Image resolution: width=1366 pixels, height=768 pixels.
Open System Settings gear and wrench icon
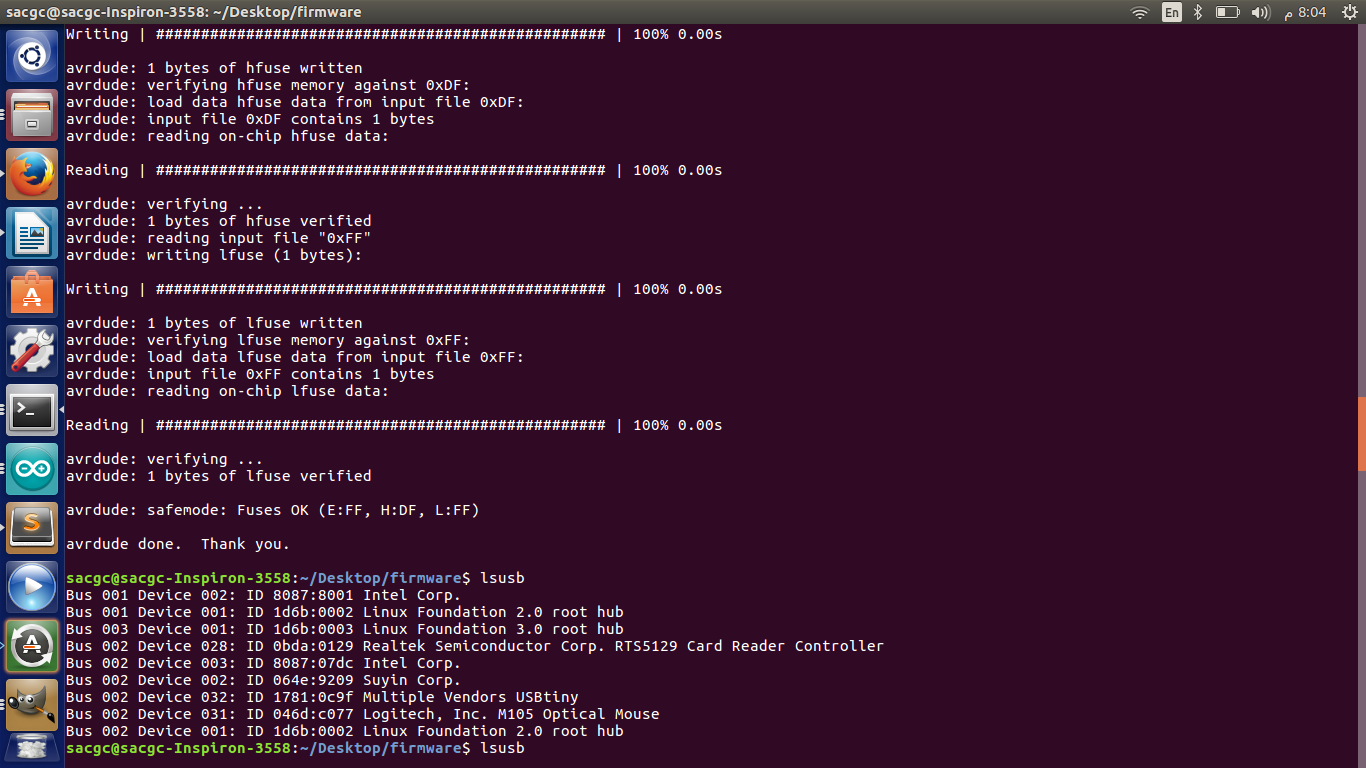32,351
